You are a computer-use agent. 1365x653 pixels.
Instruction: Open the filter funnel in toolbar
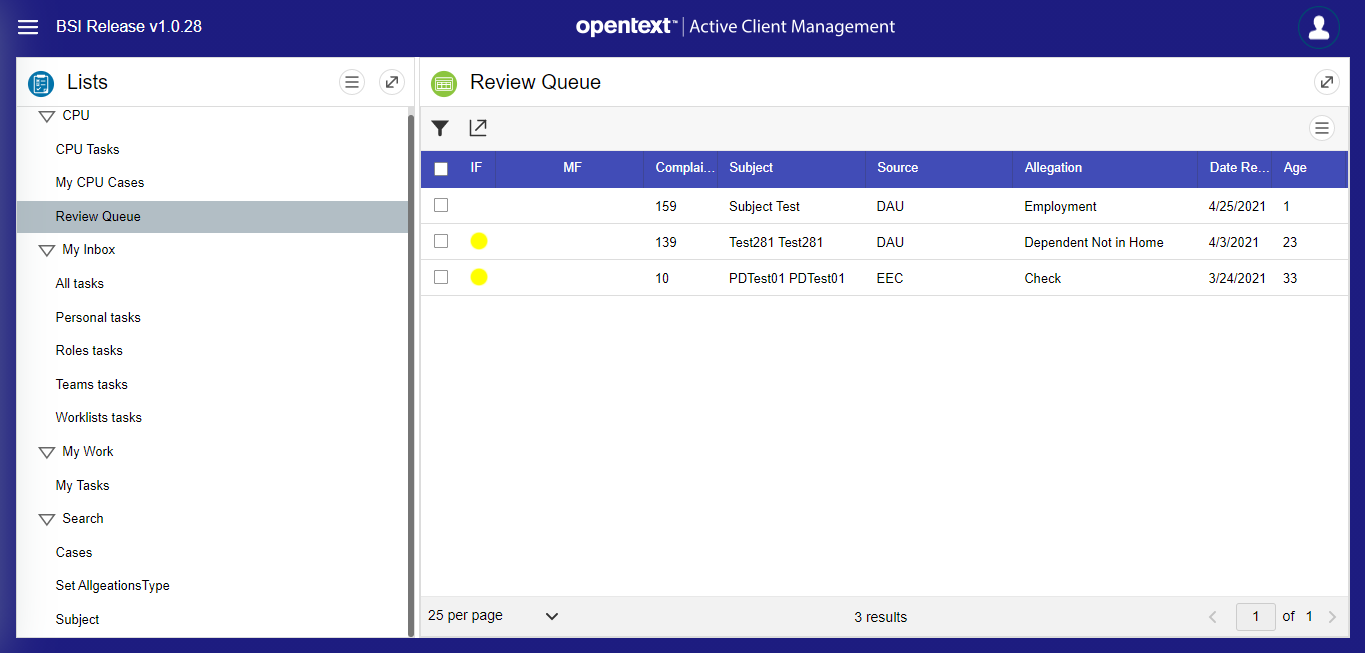440,128
